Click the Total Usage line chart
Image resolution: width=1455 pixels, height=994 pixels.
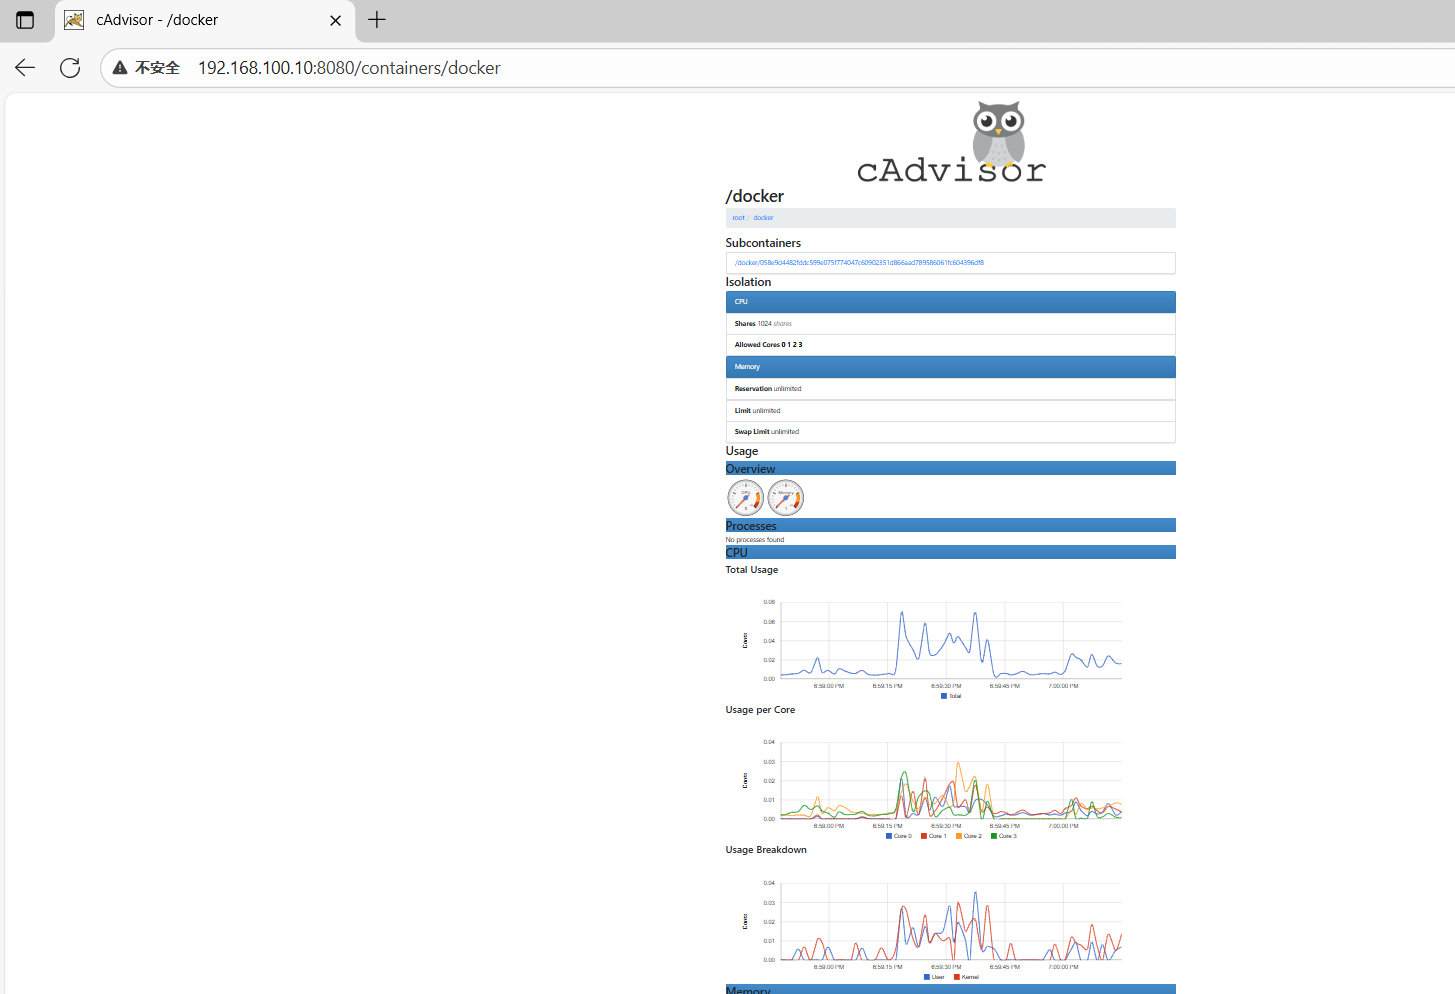pos(950,641)
